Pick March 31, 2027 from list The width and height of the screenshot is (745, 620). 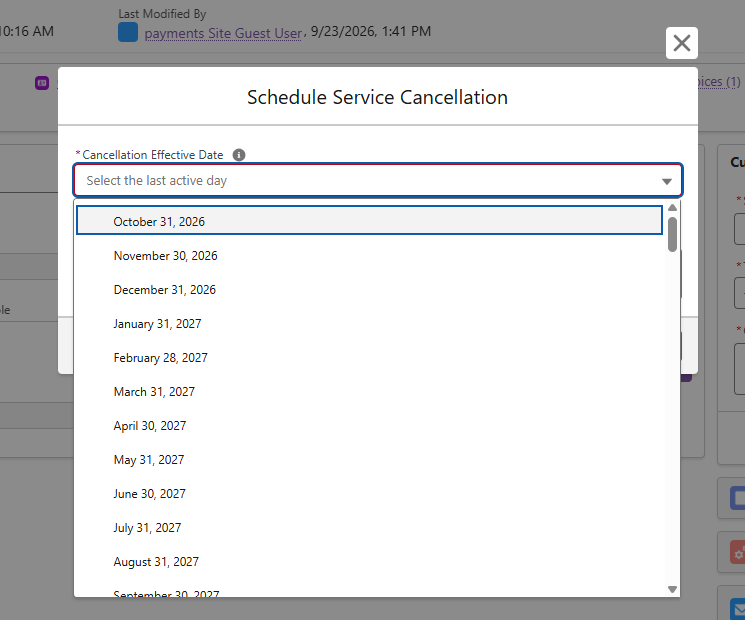[x=369, y=392]
